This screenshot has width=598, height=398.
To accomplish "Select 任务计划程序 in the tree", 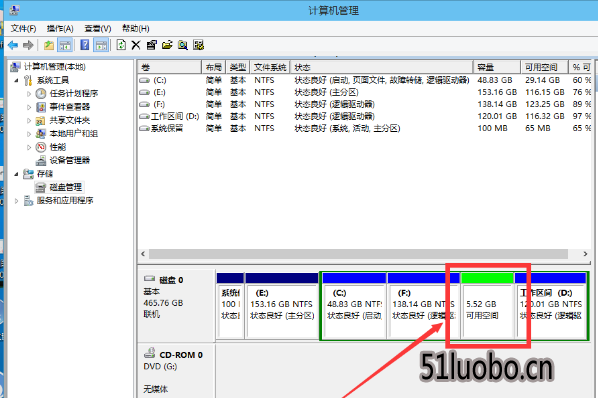I will pos(74,94).
